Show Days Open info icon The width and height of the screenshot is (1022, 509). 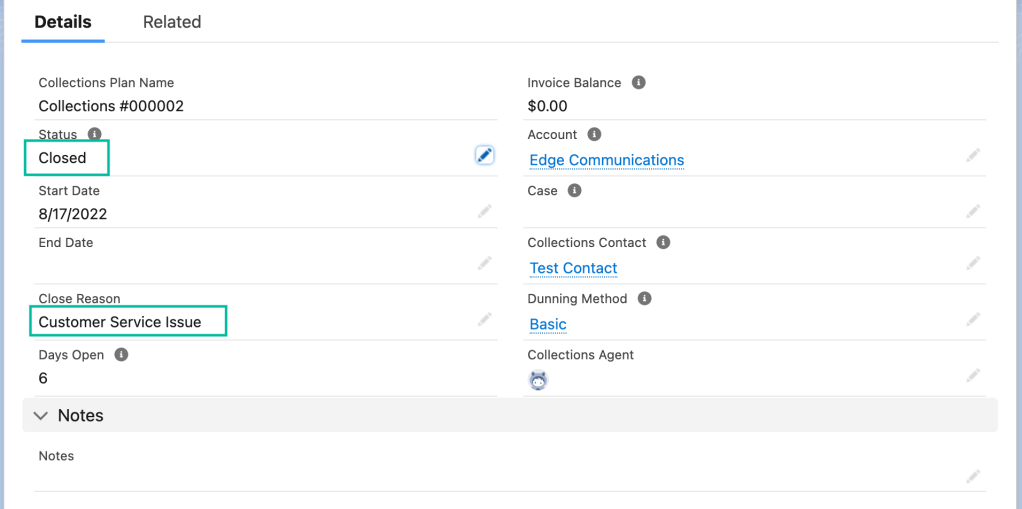121,354
